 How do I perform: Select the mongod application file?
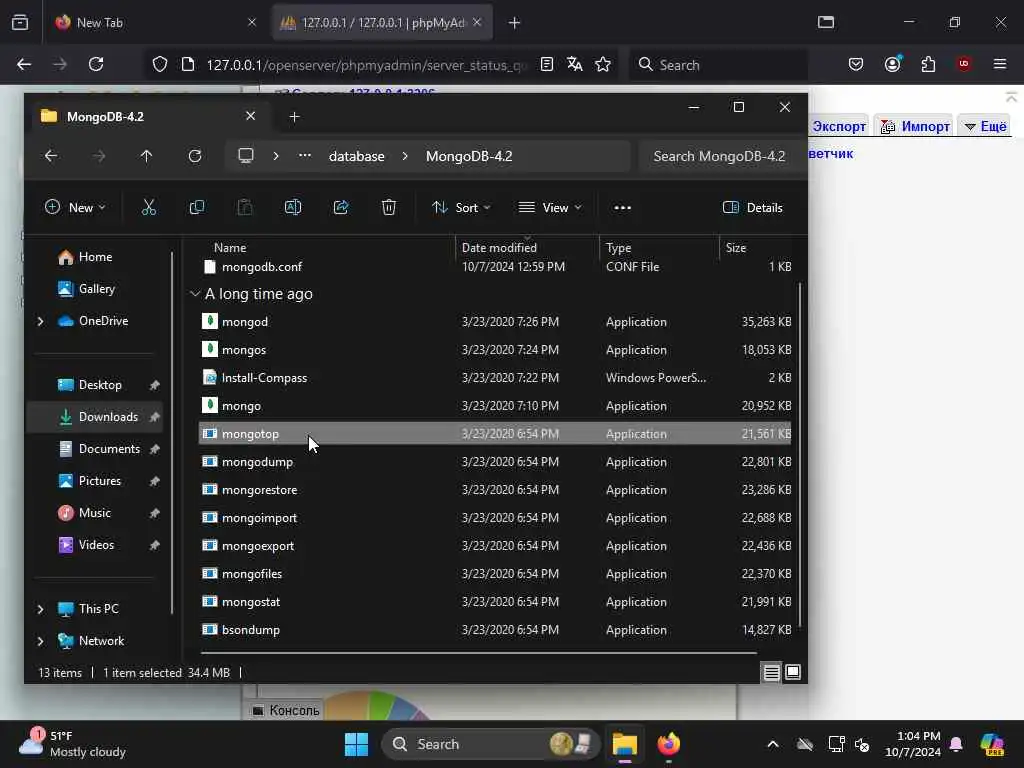(495, 322)
